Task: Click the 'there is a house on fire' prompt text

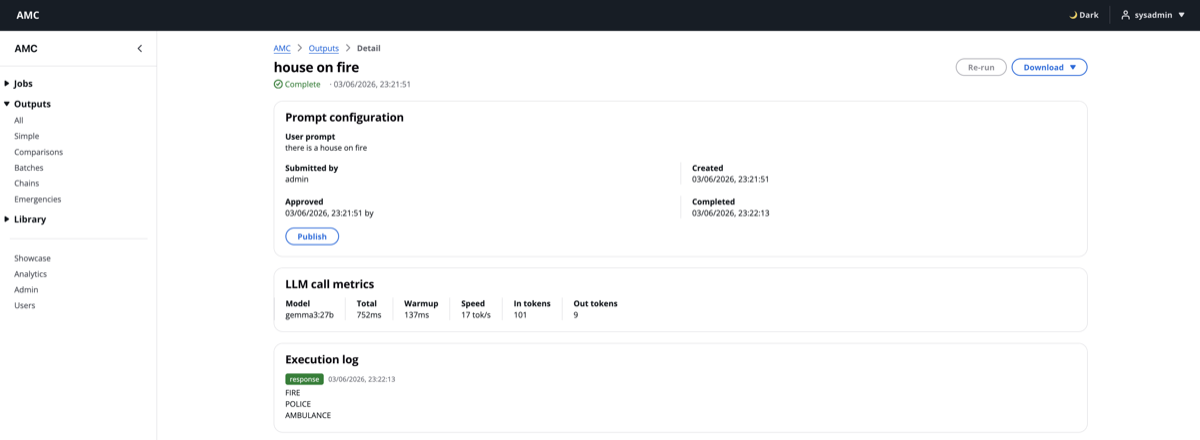Action: [326, 148]
